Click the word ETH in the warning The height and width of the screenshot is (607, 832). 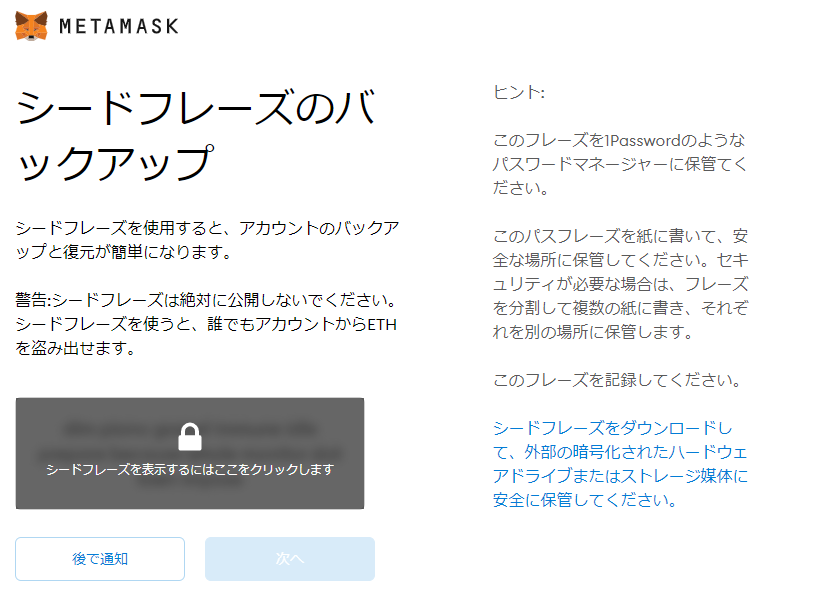pos(382,324)
